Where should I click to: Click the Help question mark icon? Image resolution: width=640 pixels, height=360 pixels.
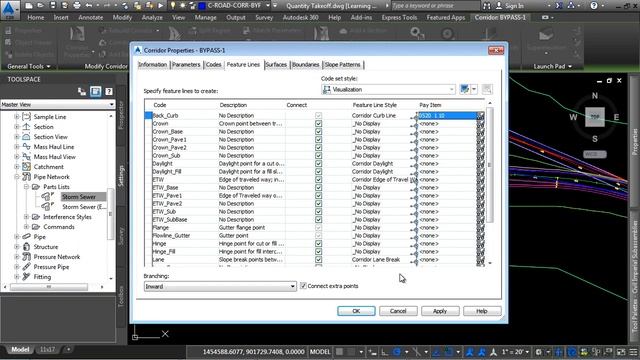594,6
